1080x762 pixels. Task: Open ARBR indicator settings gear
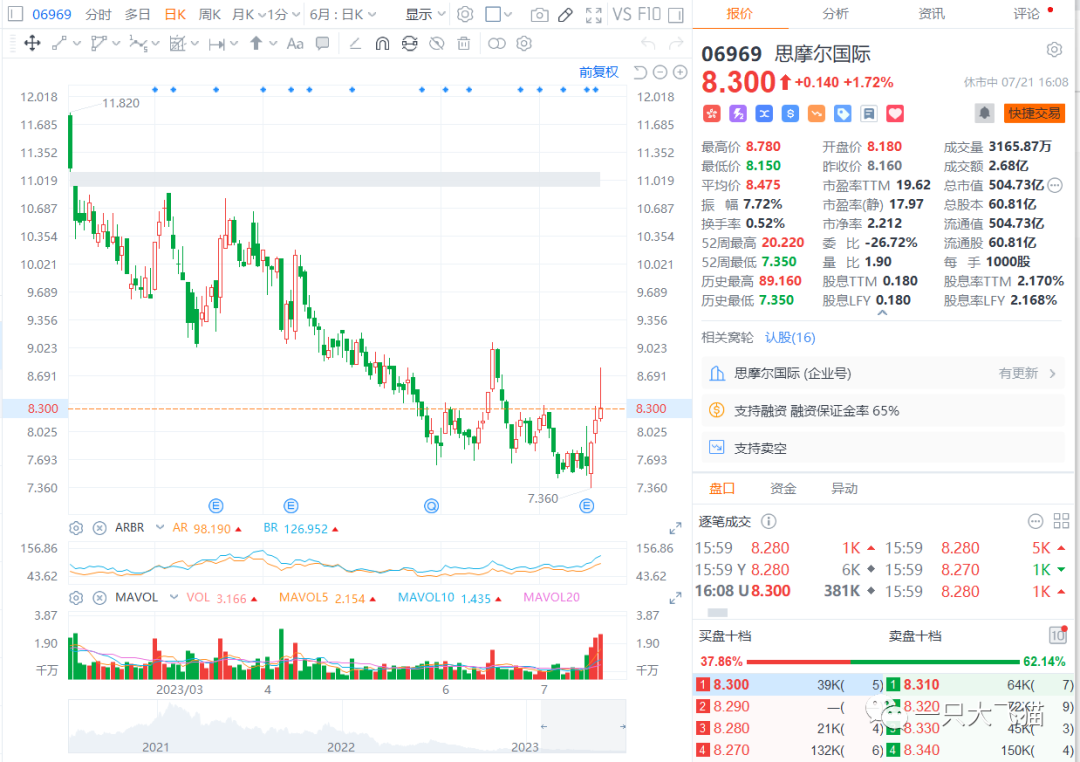click(x=76, y=528)
